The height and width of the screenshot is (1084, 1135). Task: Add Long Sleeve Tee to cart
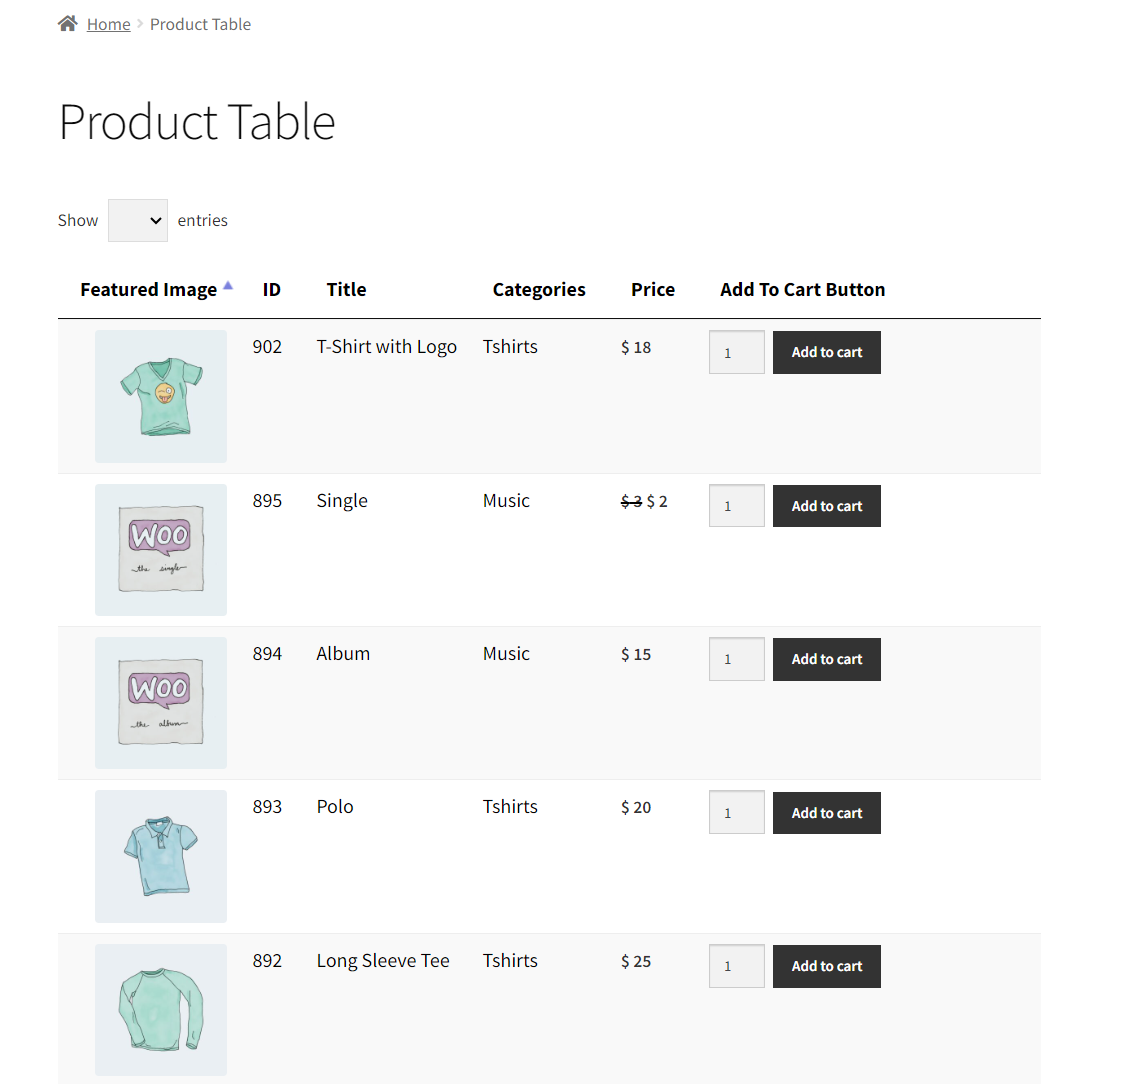pyautogui.click(x=826, y=966)
